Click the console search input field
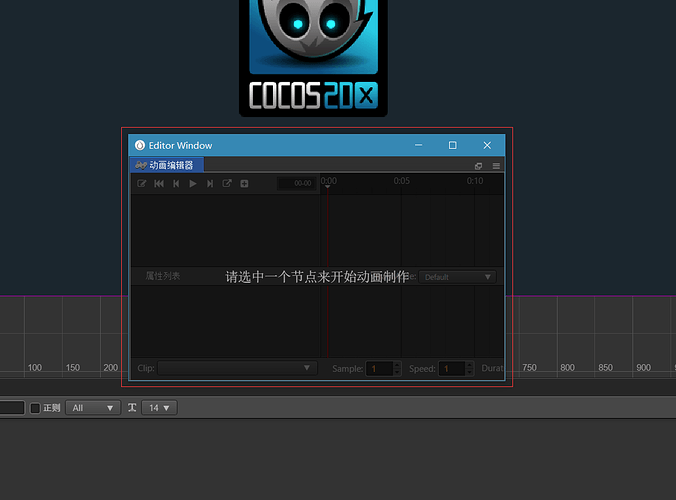This screenshot has height=500, width=676. (x=12, y=408)
